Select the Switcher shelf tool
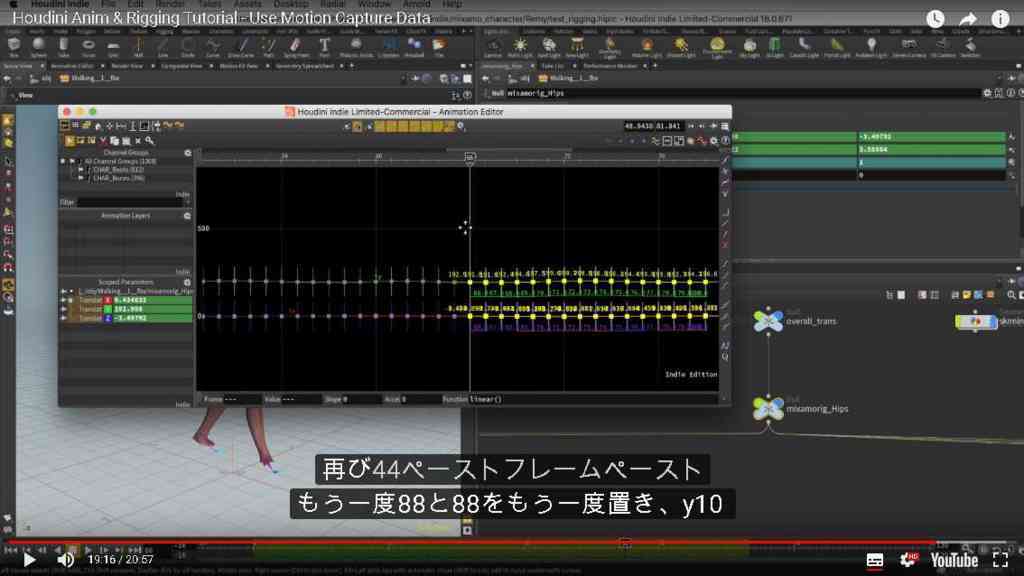Image resolution: width=1024 pixels, height=576 pixels. pyautogui.click(x=970, y=46)
